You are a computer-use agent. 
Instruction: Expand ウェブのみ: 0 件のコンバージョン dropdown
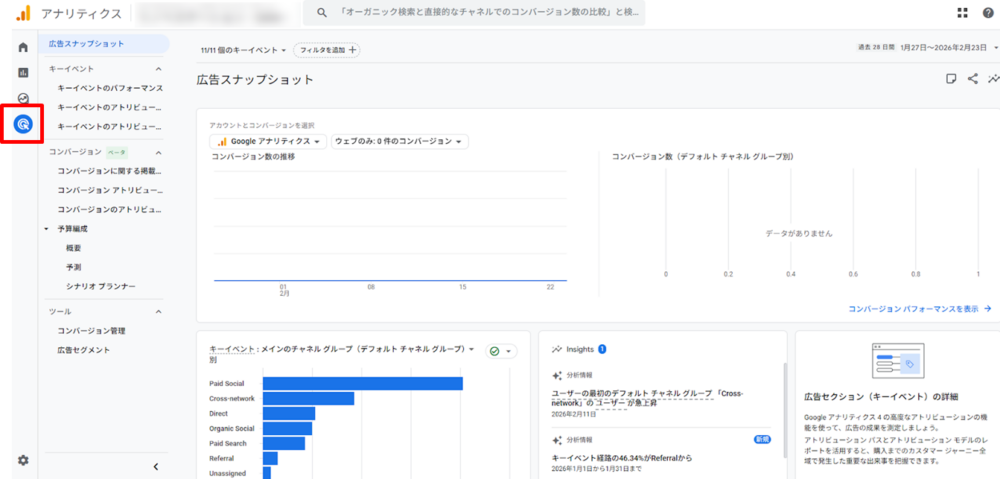click(x=400, y=142)
